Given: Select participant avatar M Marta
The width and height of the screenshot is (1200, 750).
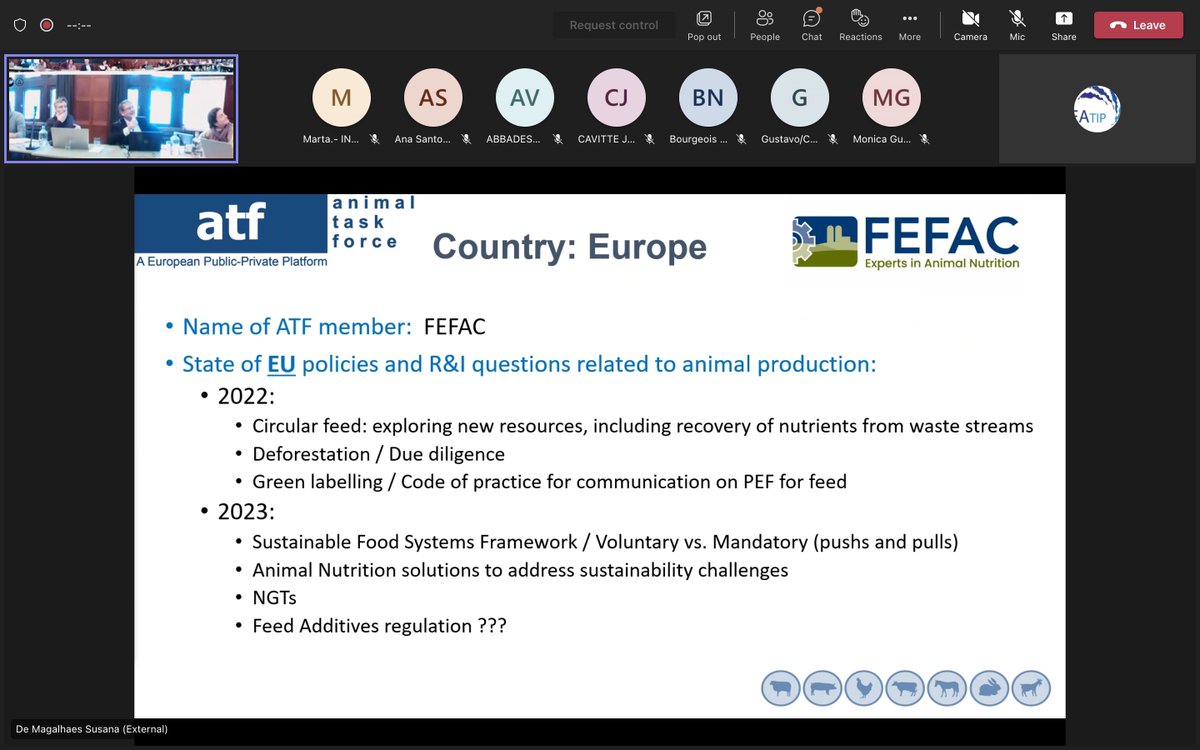Looking at the screenshot, I should point(341,98).
